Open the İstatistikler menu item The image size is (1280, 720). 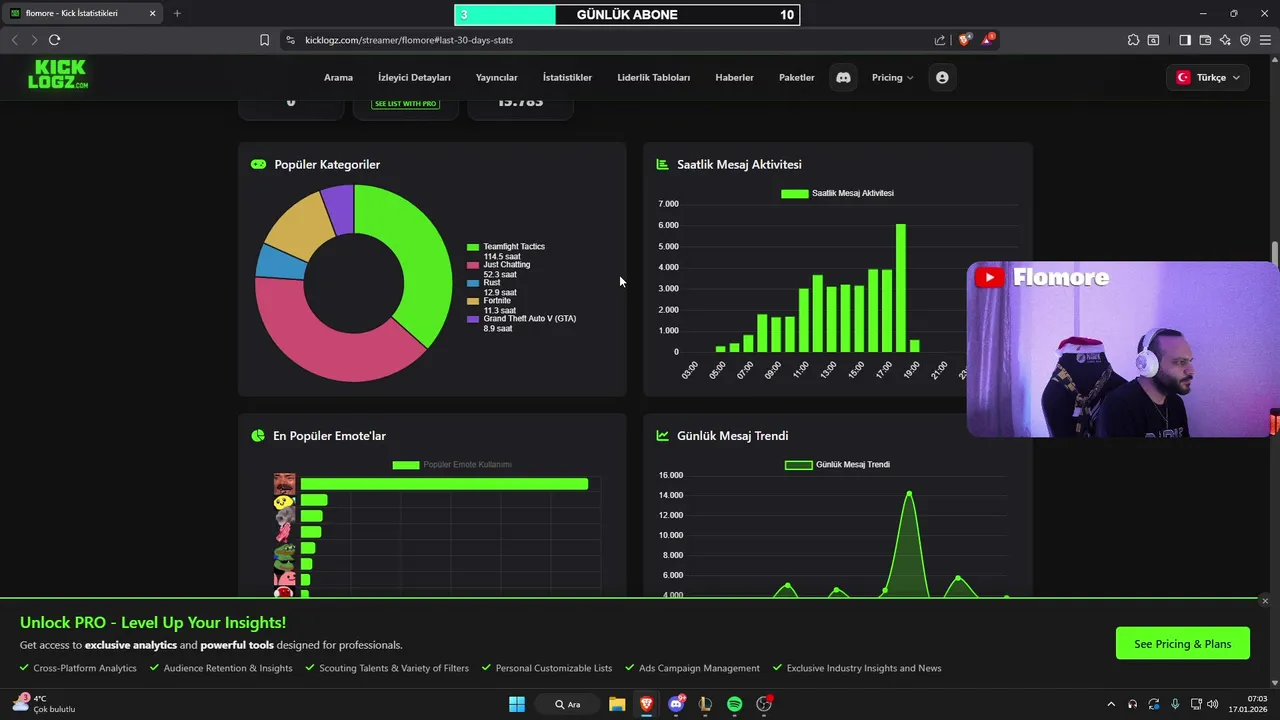pyautogui.click(x=567, y=77)
